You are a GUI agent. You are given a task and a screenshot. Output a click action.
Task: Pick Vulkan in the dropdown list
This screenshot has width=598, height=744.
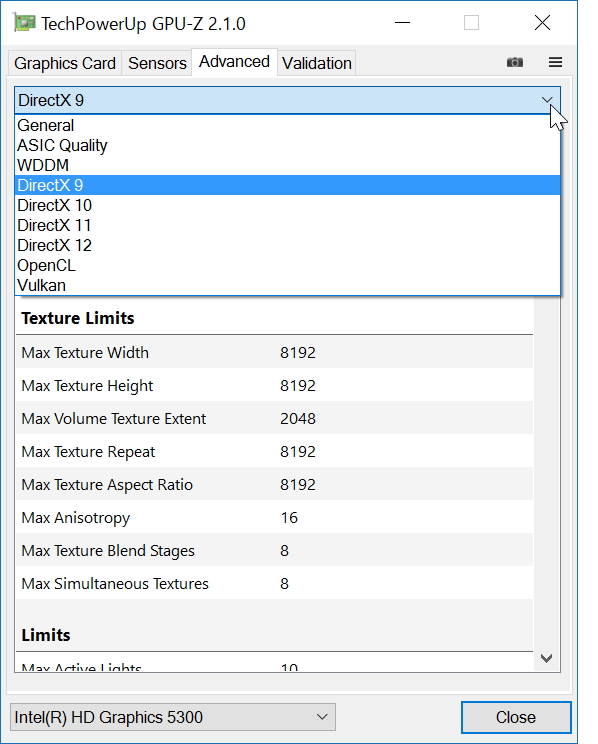pos(288,285)
